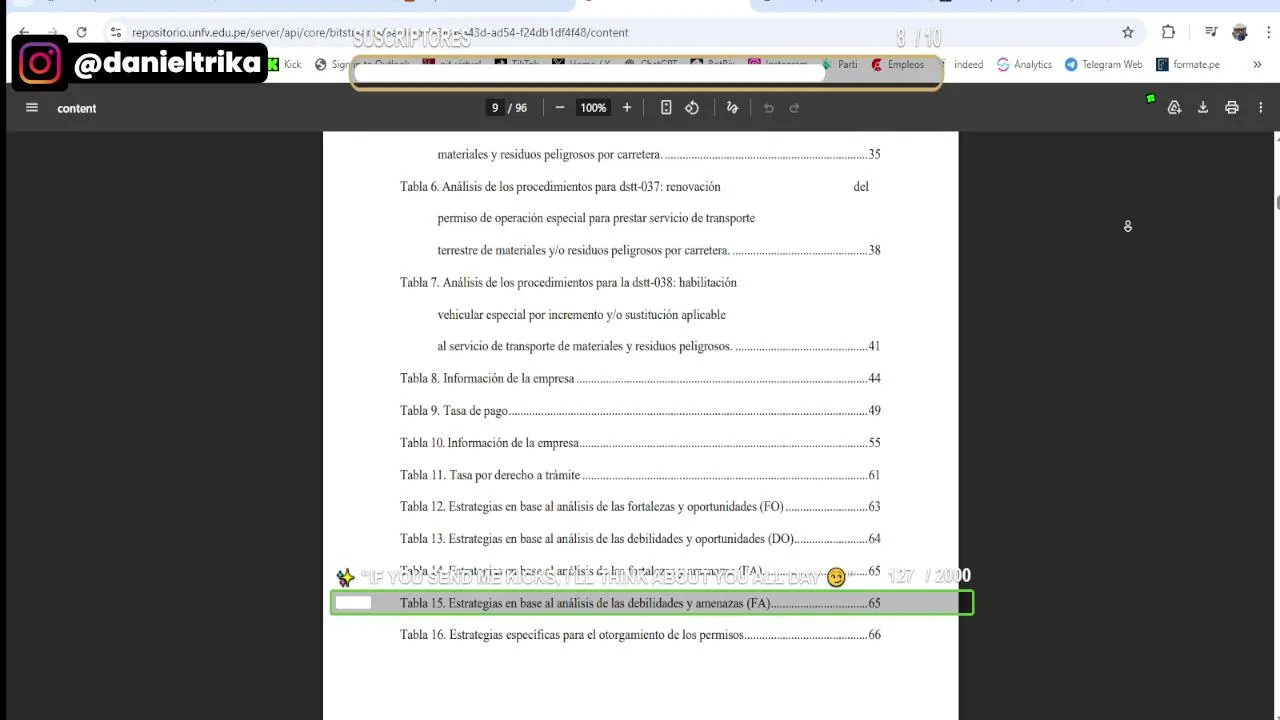The image size is (1280, 720).
Task: Click 'Tabla 11. Tasa por derecho a trámite'
Action: click(x=640, y=475)
